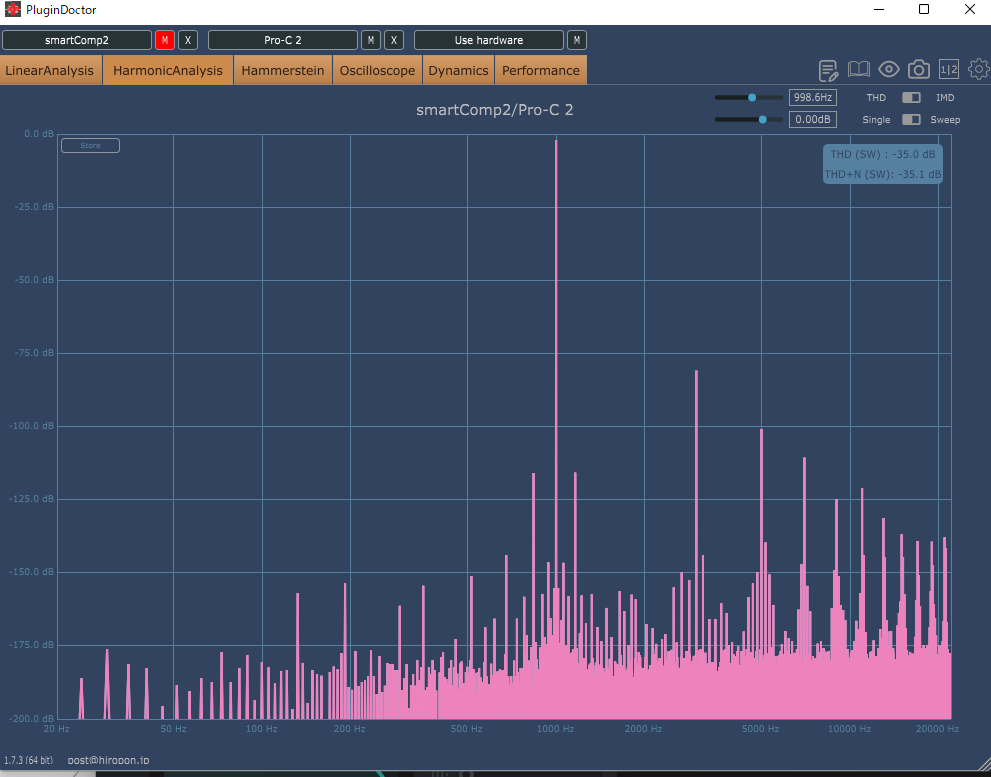The width and height of the screenshot is (991, 777).
Task: Click the Sweep label
Action: (945, 119)
